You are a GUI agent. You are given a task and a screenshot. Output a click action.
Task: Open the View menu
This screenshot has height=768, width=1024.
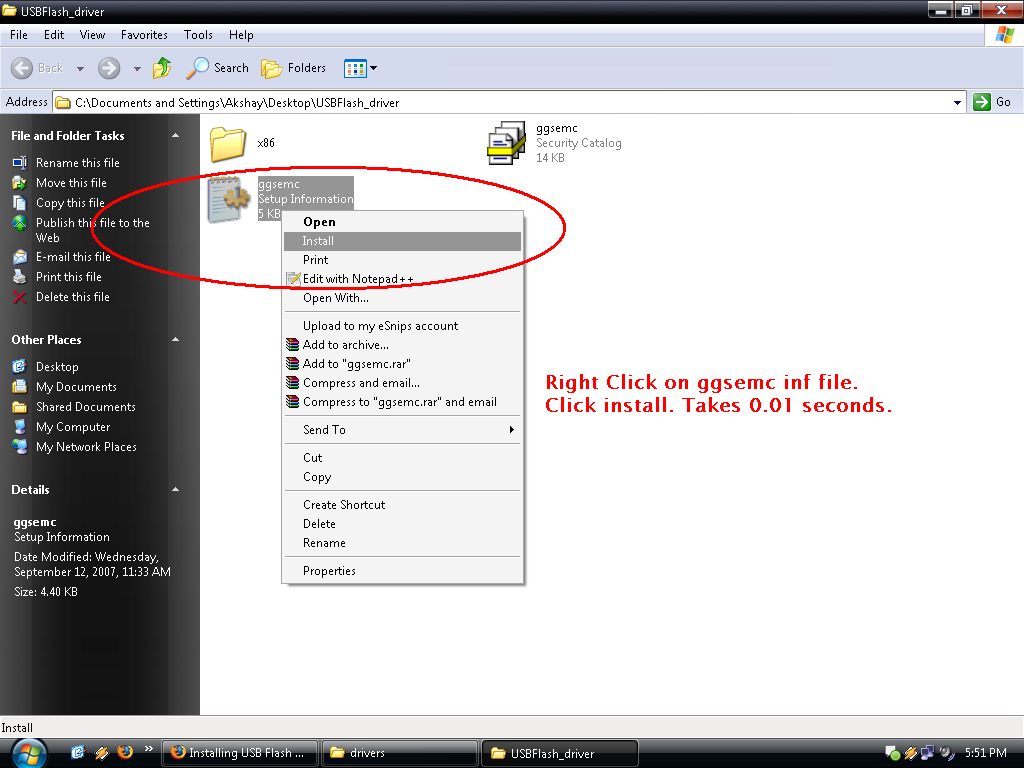click(x=92, y=35)
